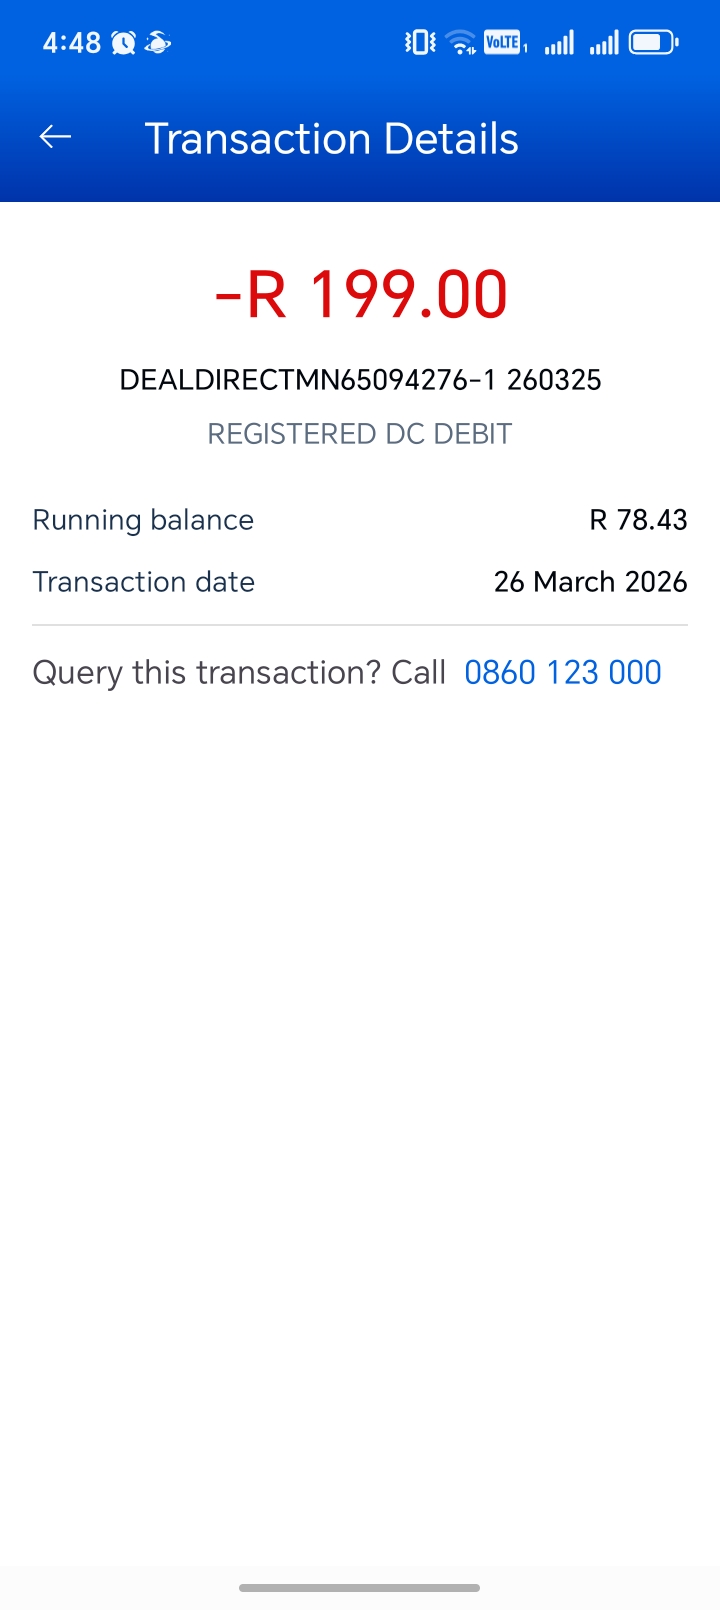The height and width of the screenshot is (1610, 720).
Task: Tap the vibrate mode status icon
Action: tap(420, 42)
